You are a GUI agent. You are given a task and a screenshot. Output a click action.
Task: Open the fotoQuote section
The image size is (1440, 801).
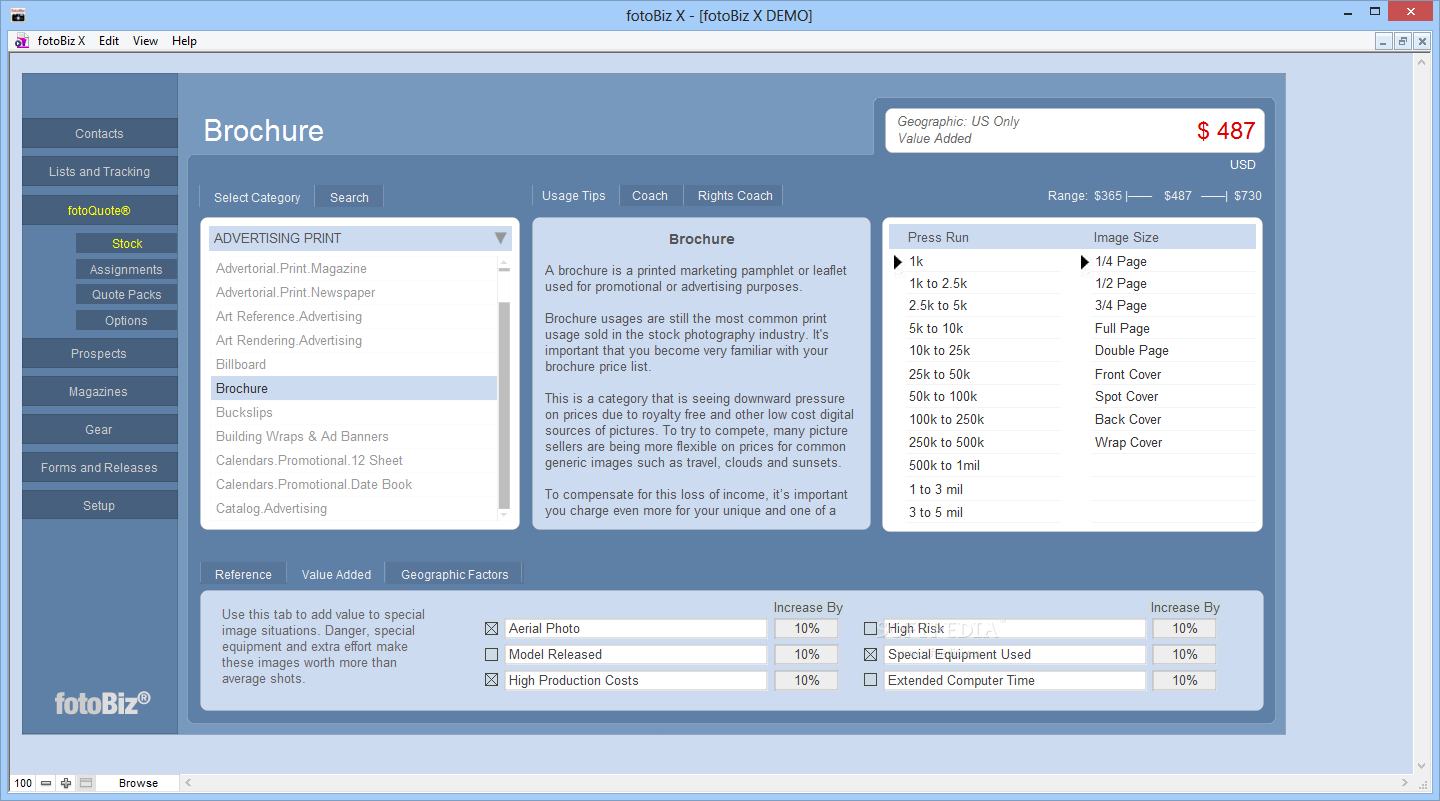coord(99,210)
